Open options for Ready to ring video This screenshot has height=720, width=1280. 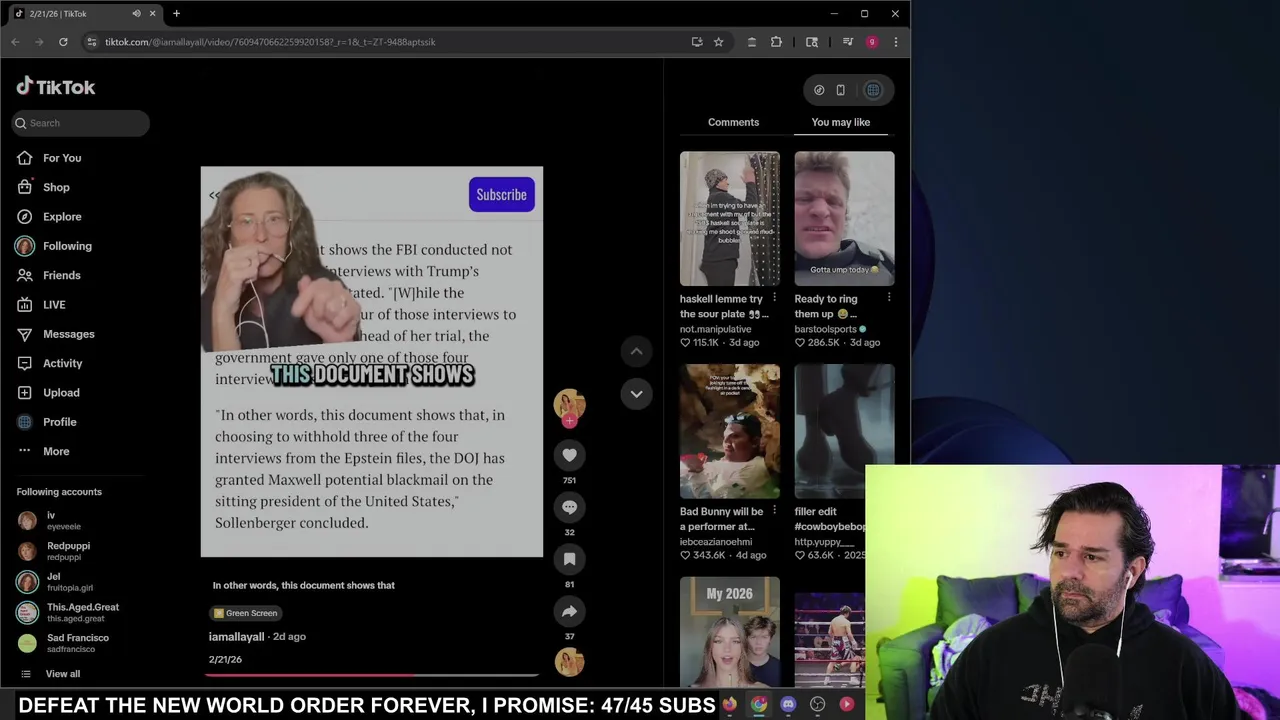tap(889, 298)
